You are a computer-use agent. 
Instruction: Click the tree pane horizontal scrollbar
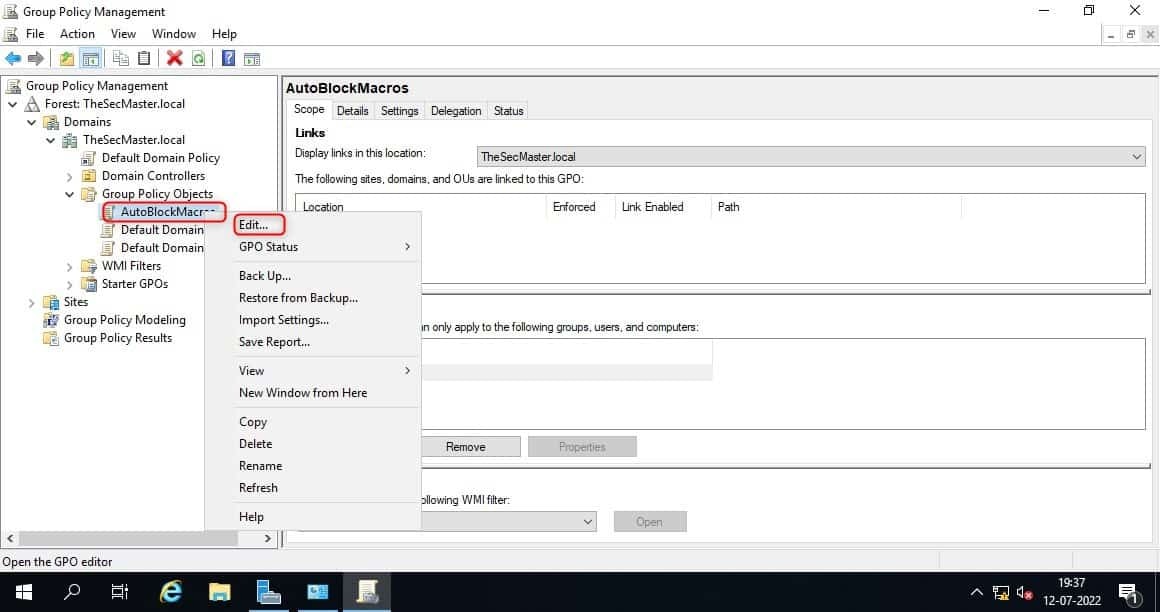pyautogui.click(x=128, y=539)
